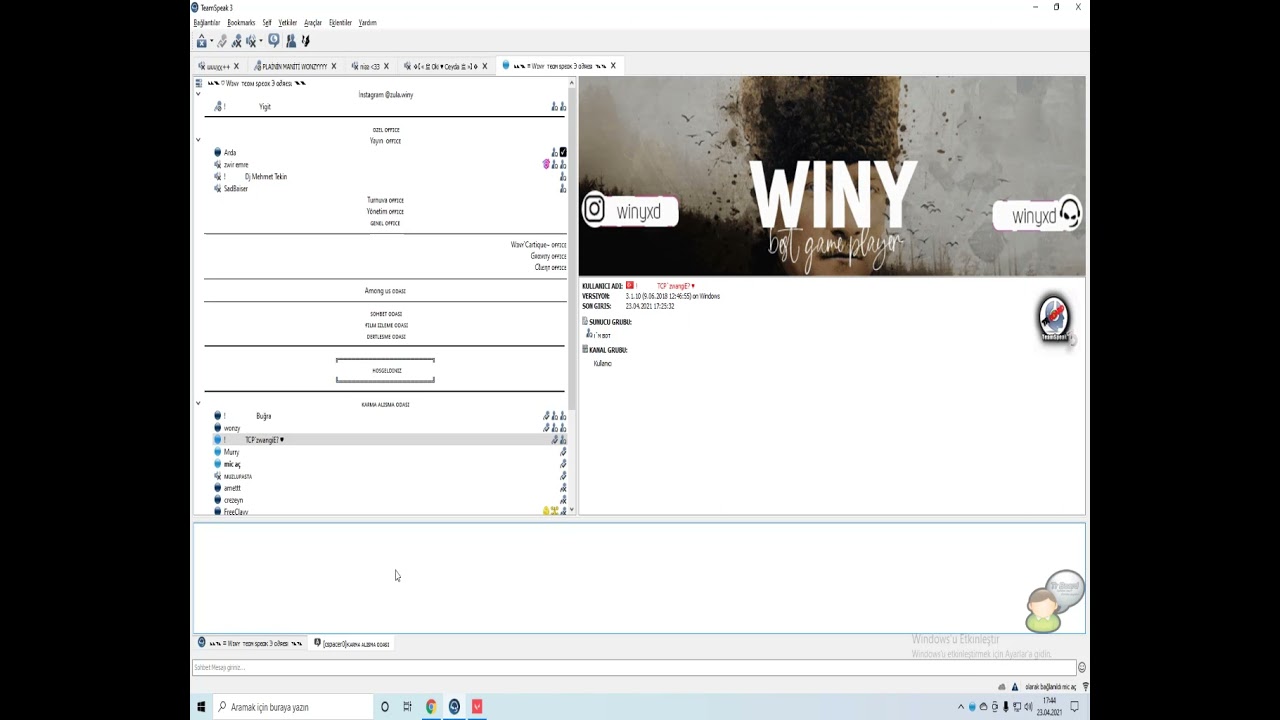Image resolution: width=1280 pixels, height=720 pixels.
Task: Select the Turnuva office channel
Action: click(385, 200)
